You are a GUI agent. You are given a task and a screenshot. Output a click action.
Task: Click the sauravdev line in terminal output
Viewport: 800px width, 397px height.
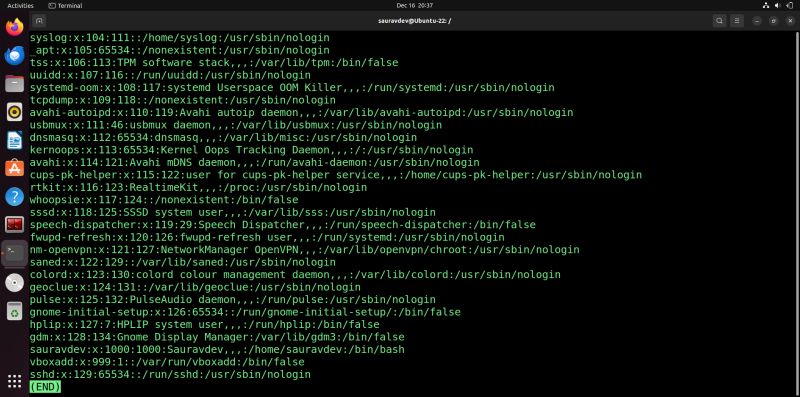point(217,350)
